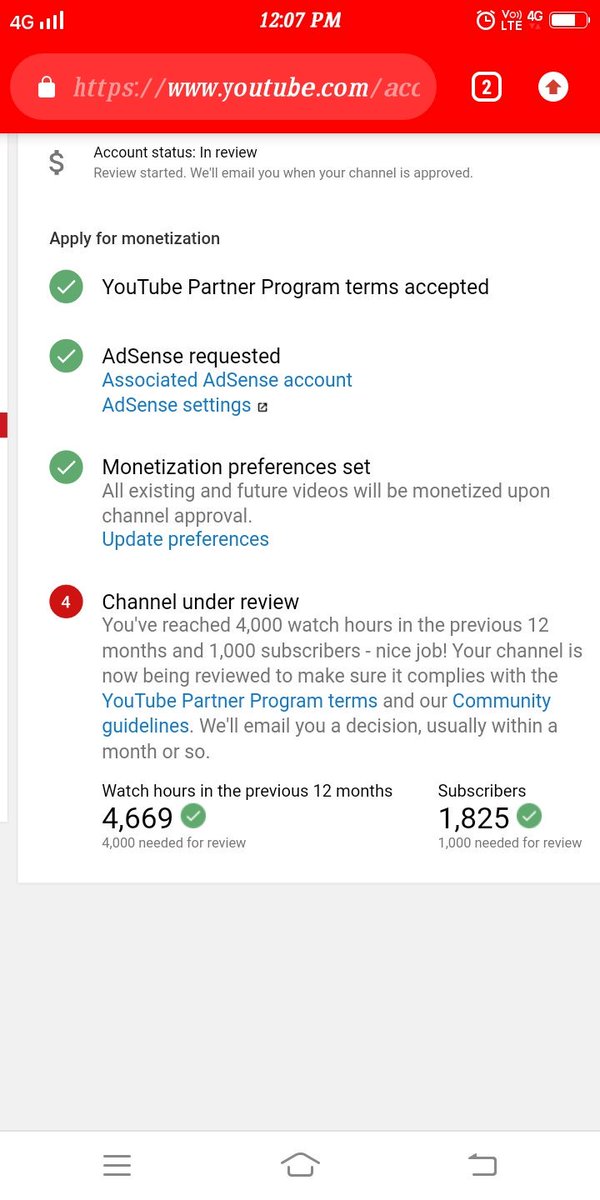The height and width of the screenshot is (1200, 600).
Task: Open the tab switcher showing 2 tabs
Action: tap(486, 87)
